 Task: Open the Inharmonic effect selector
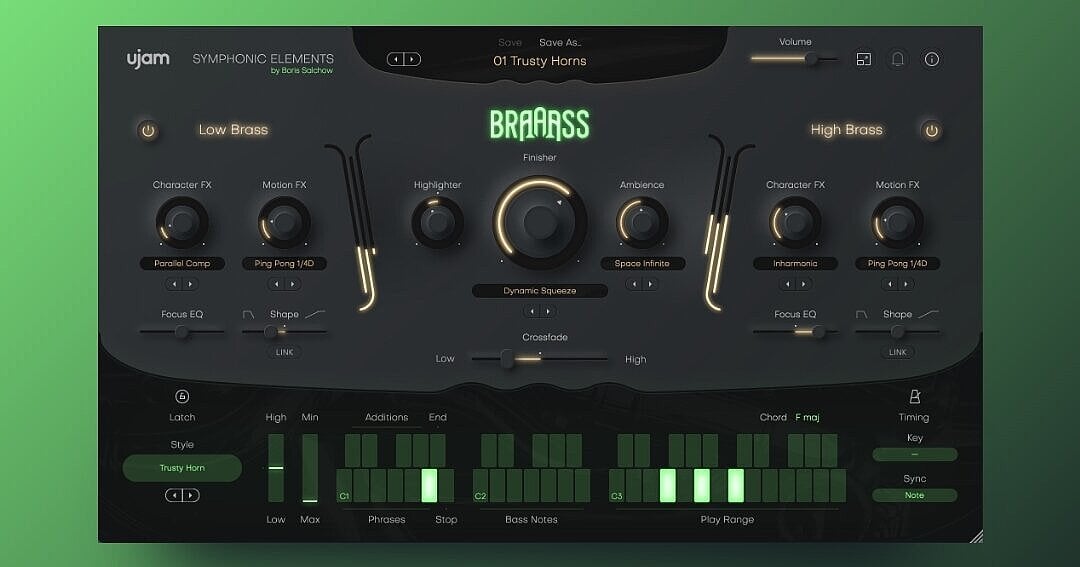(x=795, y=263)
